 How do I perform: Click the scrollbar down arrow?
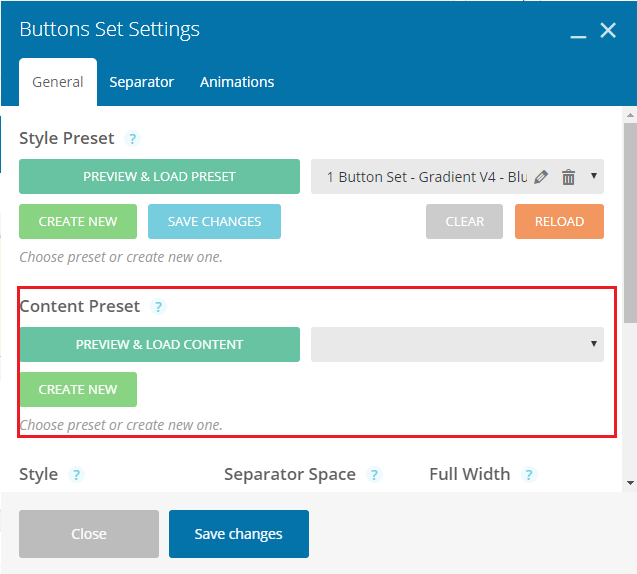tap(629, 482)
